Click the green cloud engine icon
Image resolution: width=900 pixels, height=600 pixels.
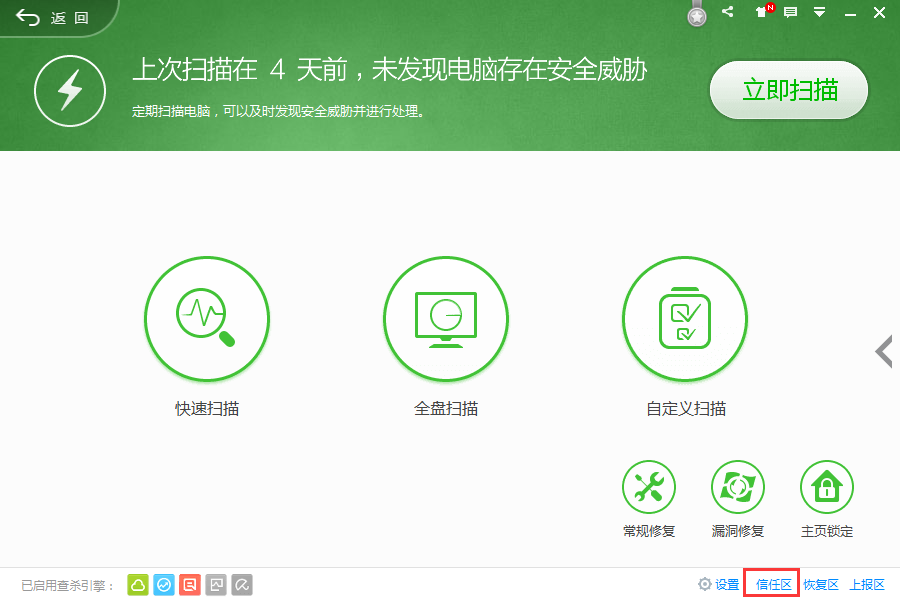tap(138, 585)
